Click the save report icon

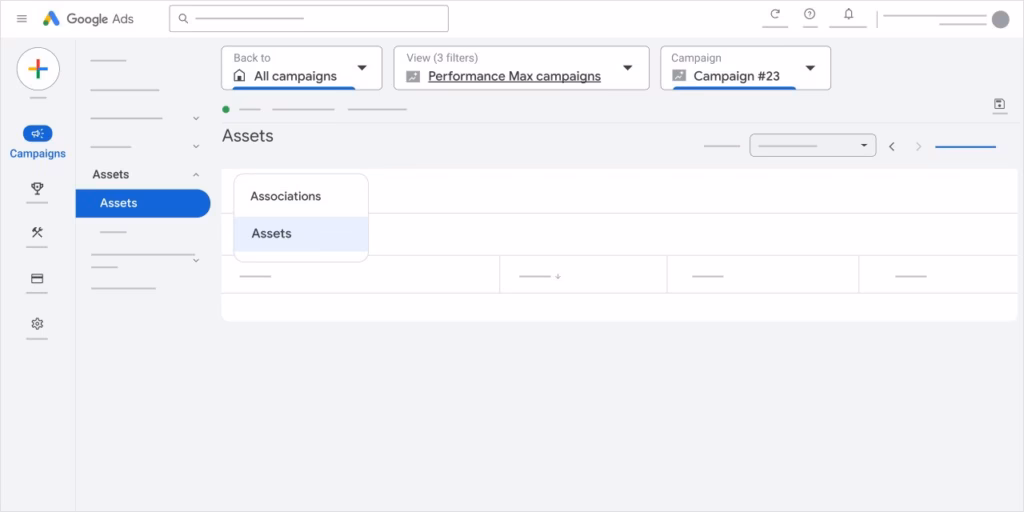[999, 105]
